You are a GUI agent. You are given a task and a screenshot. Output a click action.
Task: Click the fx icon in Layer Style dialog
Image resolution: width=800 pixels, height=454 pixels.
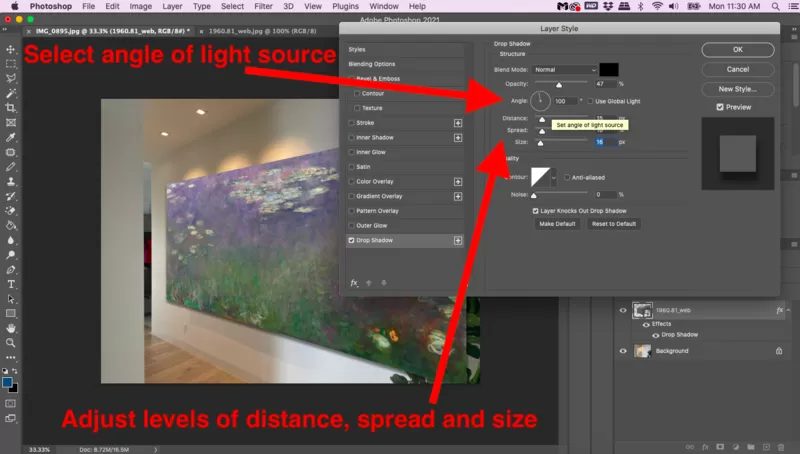click(x=354, y=283)
